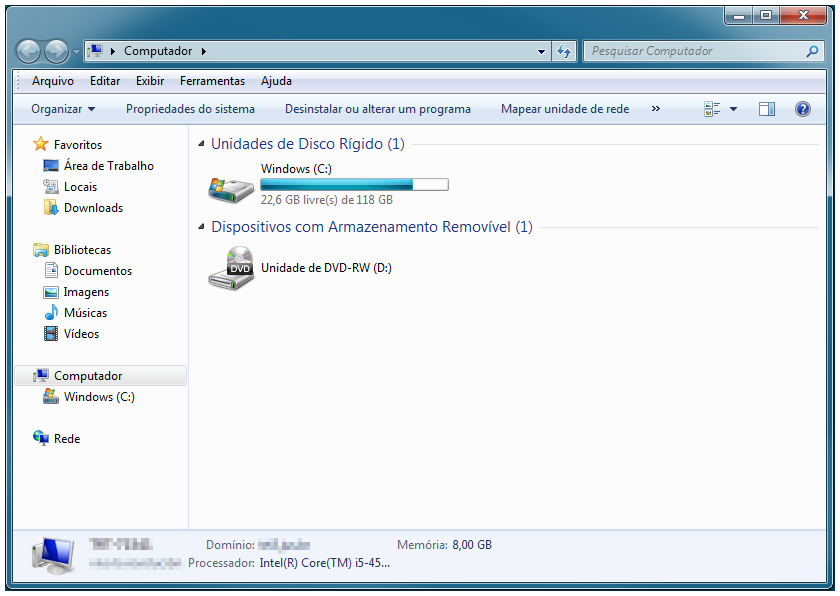
Task: Open the Ajuda menu
Action: pos(276,81)
